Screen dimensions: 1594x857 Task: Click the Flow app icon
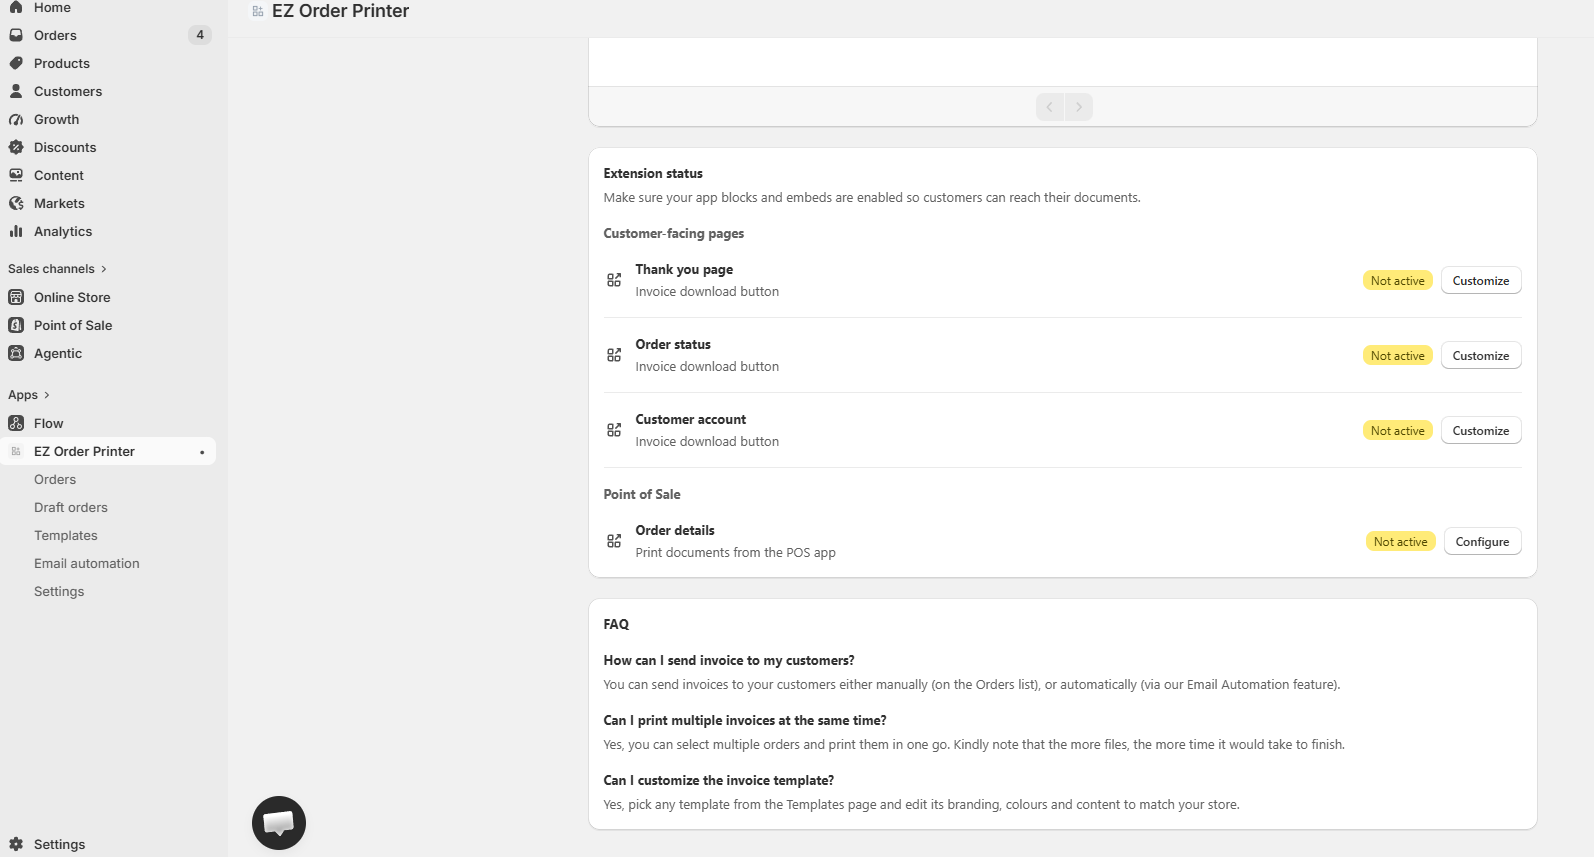[x=16, y=423]
